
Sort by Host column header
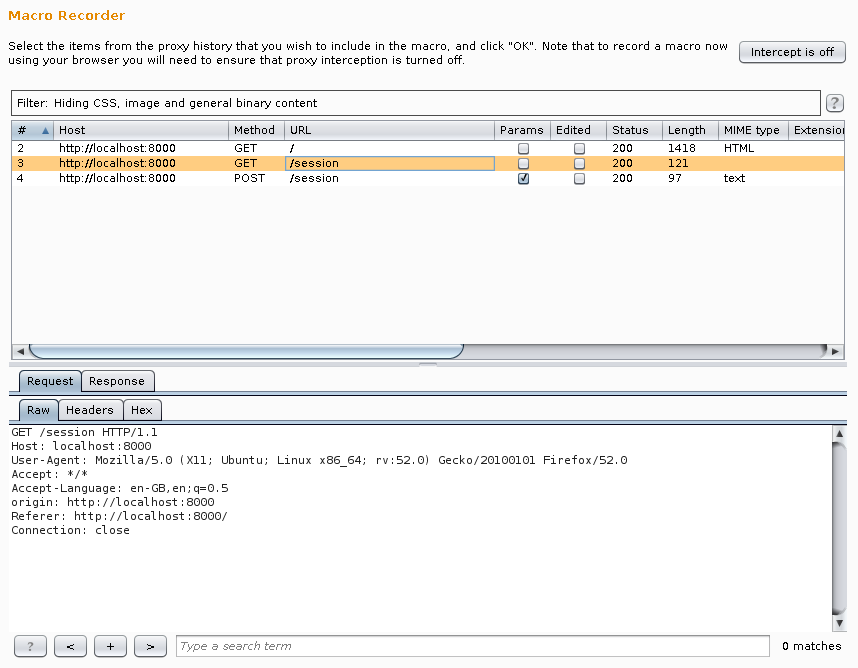click(141, 130)
